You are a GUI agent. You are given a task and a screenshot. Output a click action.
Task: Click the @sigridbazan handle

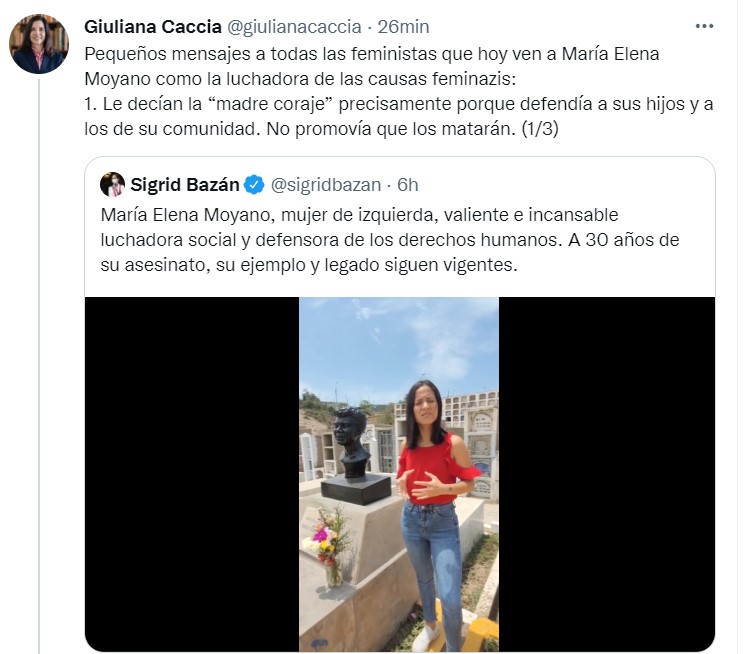point(326,185)
